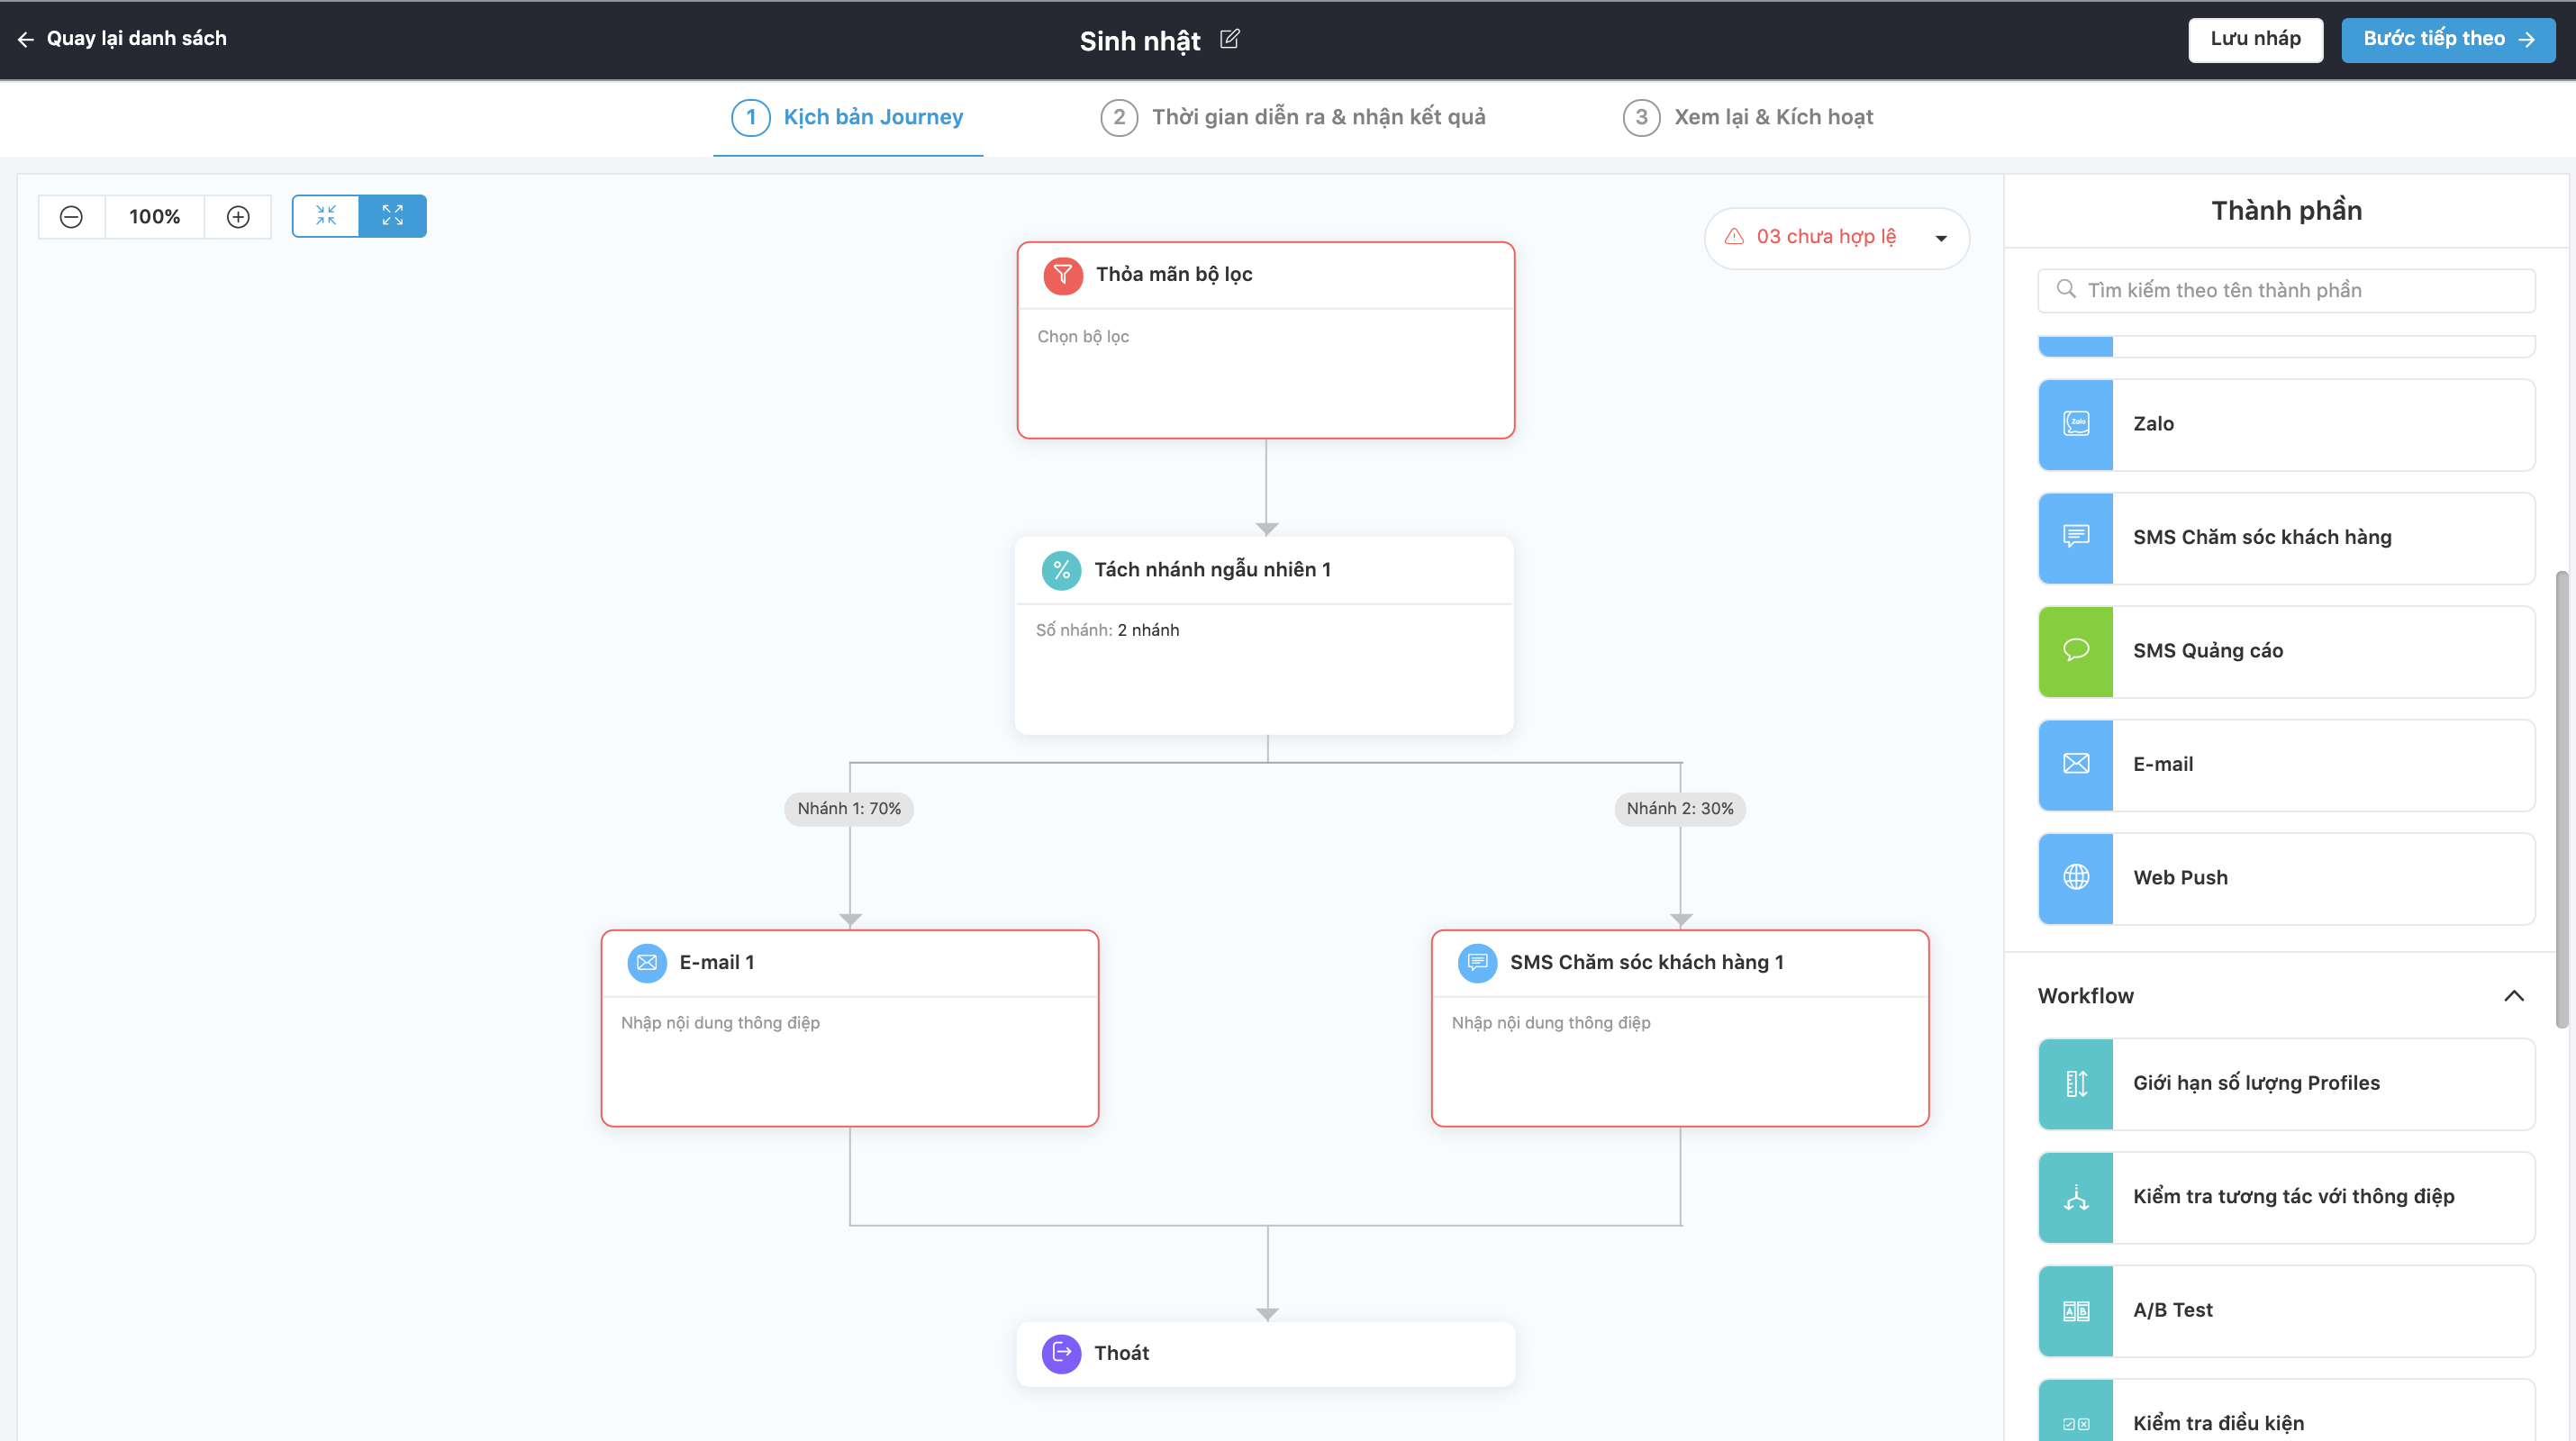Open step 2 Thời gian diễn ra tab
Screen dimensions: 2576x1441
1293,117
